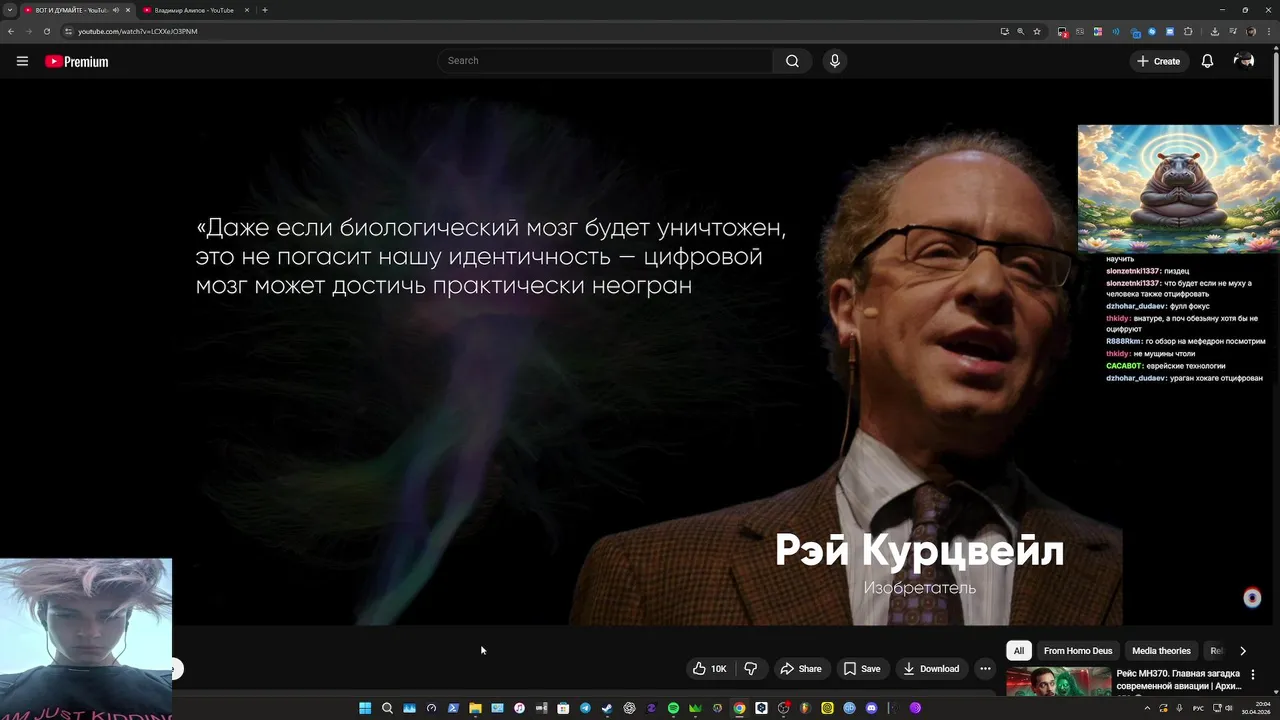Open Steam from taskbar
Viewport: 1280px width, 720px height.
point(607,708)
